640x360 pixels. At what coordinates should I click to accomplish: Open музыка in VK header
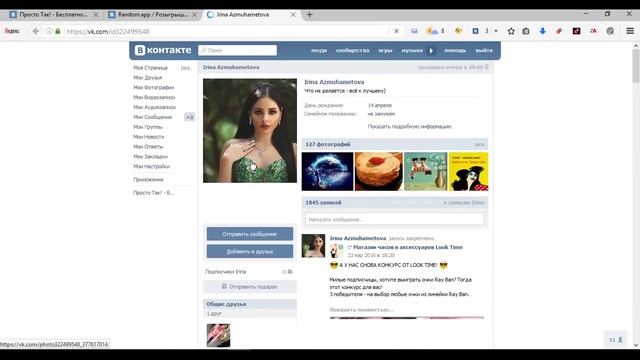pos(412,51)
